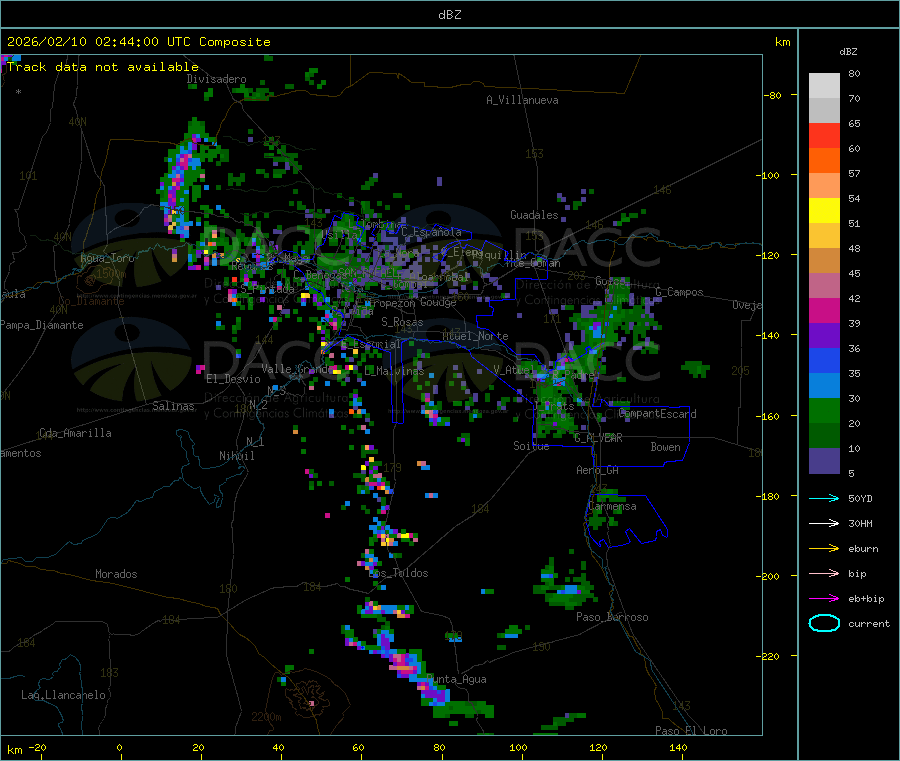Click the pink bip arrow legend icon
This screenshot has width=900, height=761.
pos(824,573)
